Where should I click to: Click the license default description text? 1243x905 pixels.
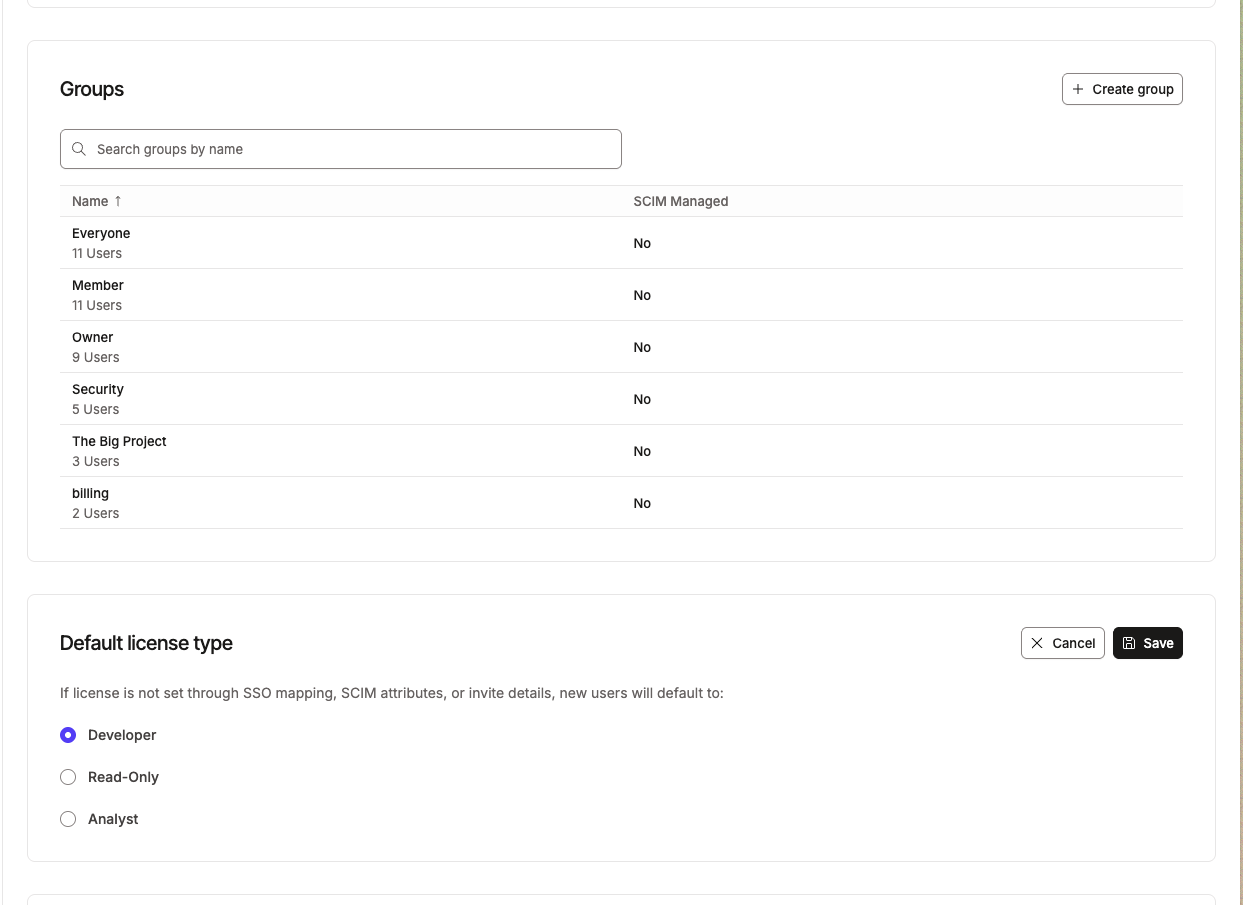point(392,693)
